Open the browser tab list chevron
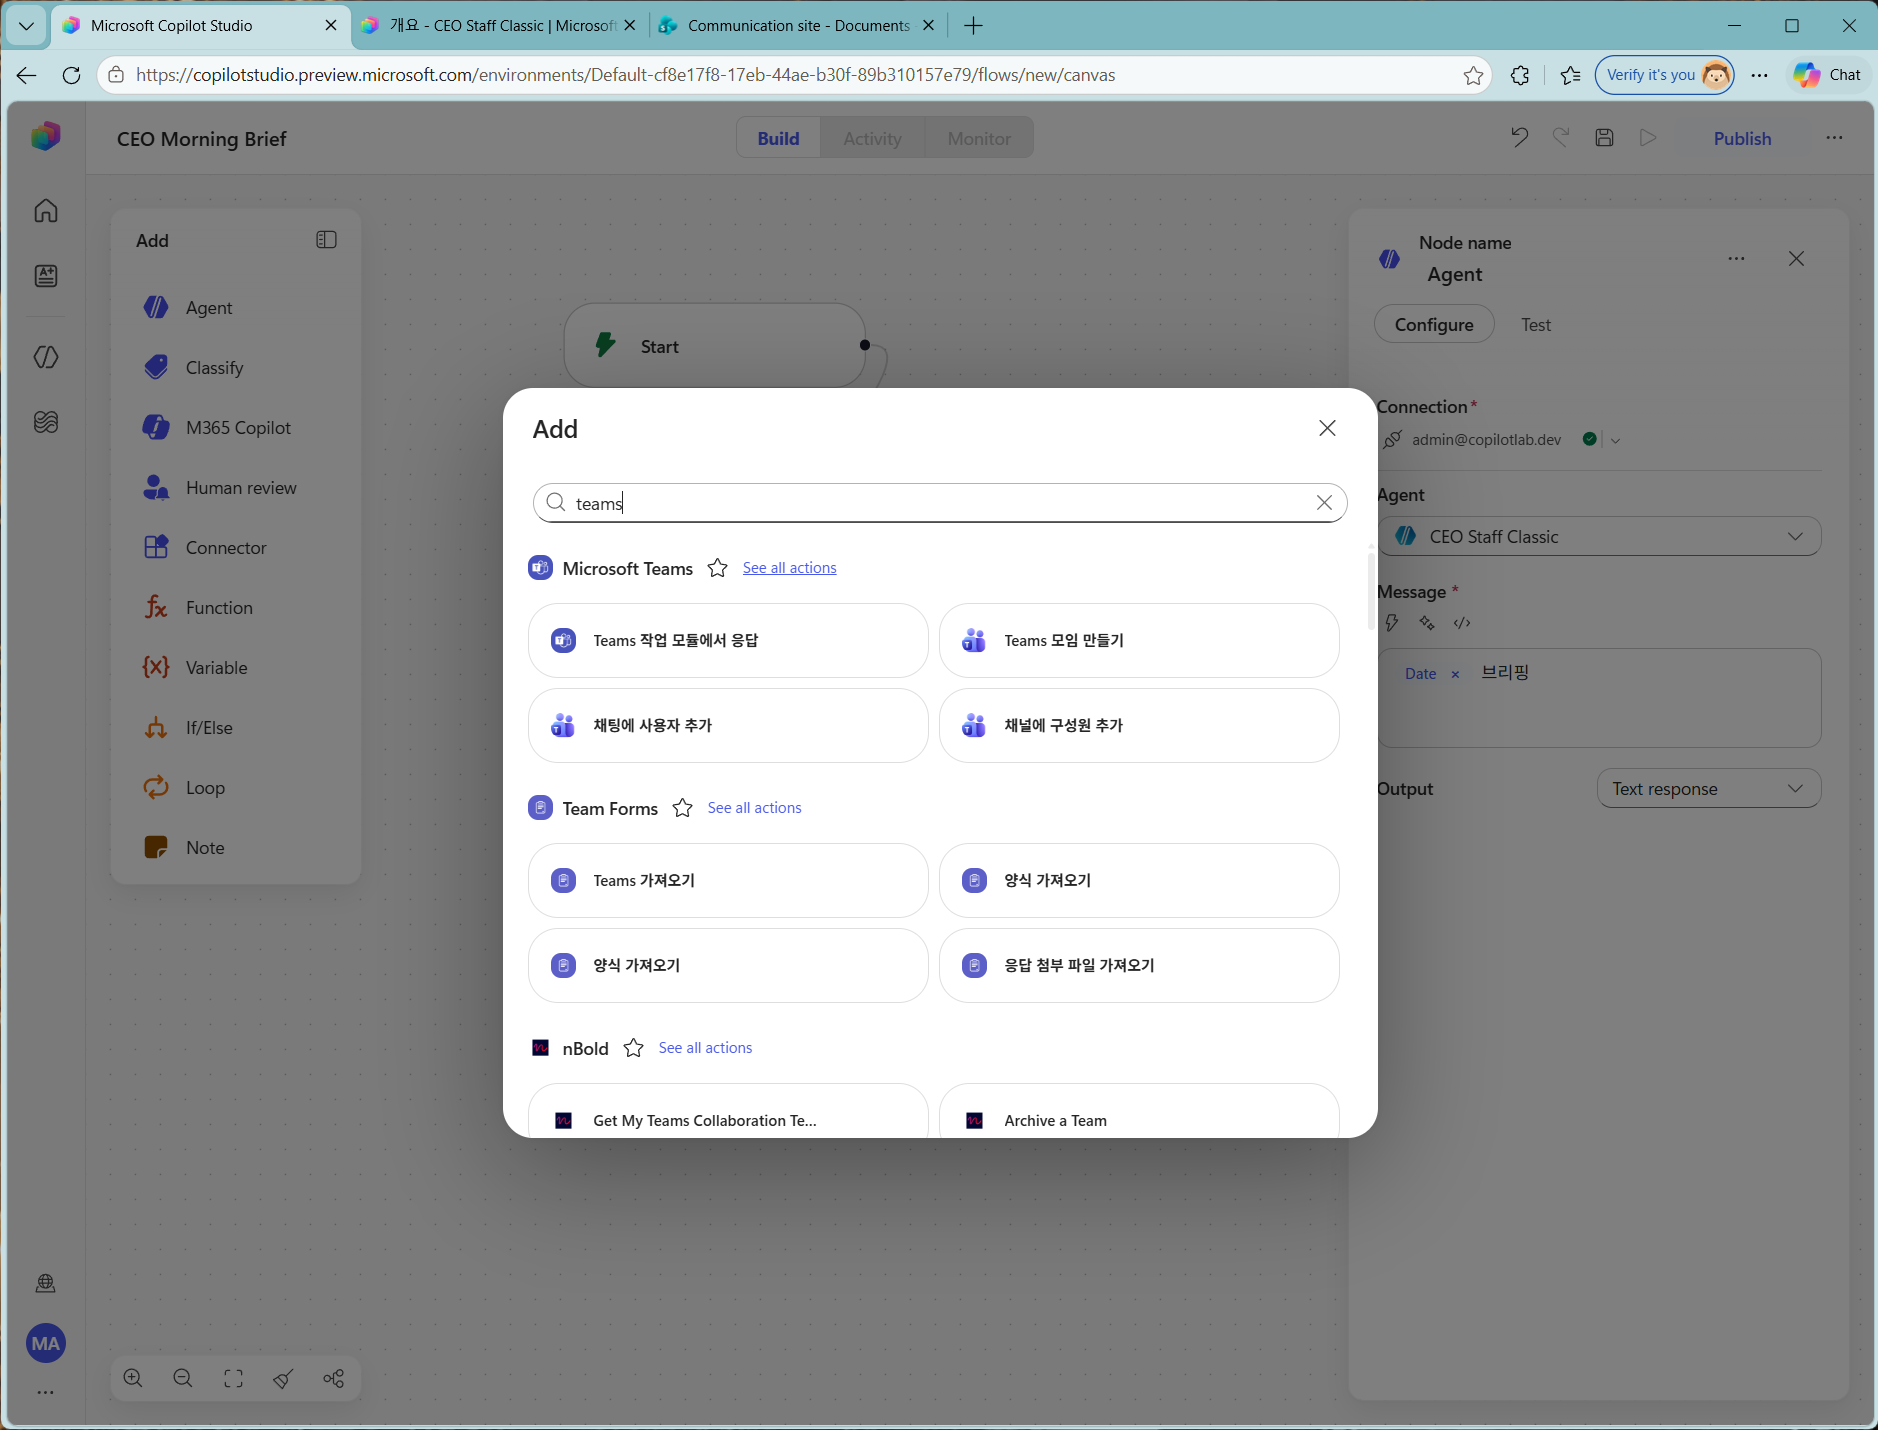This screenshot has width=1878, height=1430. click(26, 26)
